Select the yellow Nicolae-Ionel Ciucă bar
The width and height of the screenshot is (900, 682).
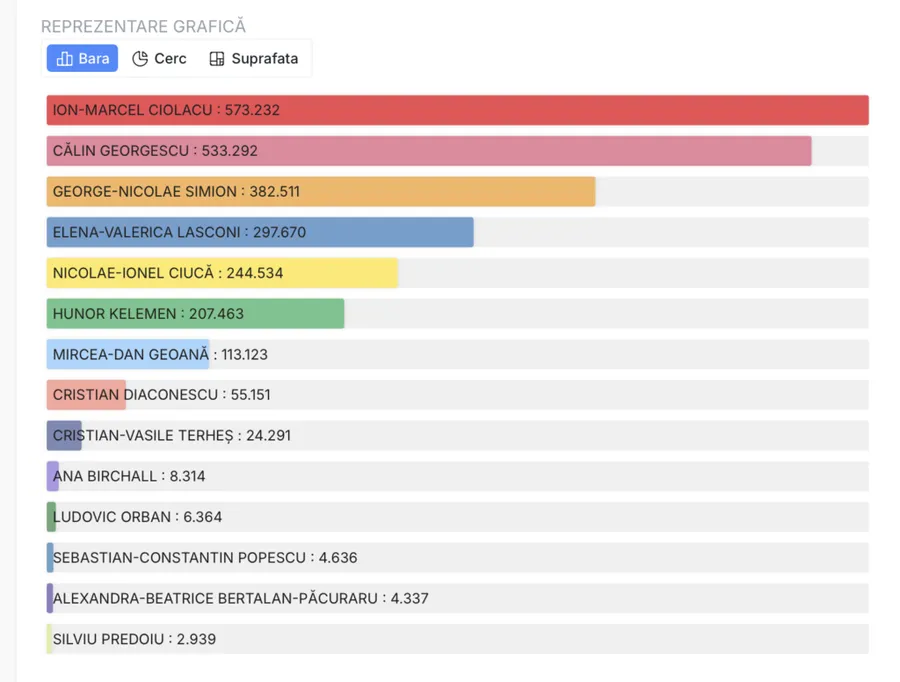pyautogui.click(x=222, y=273)
